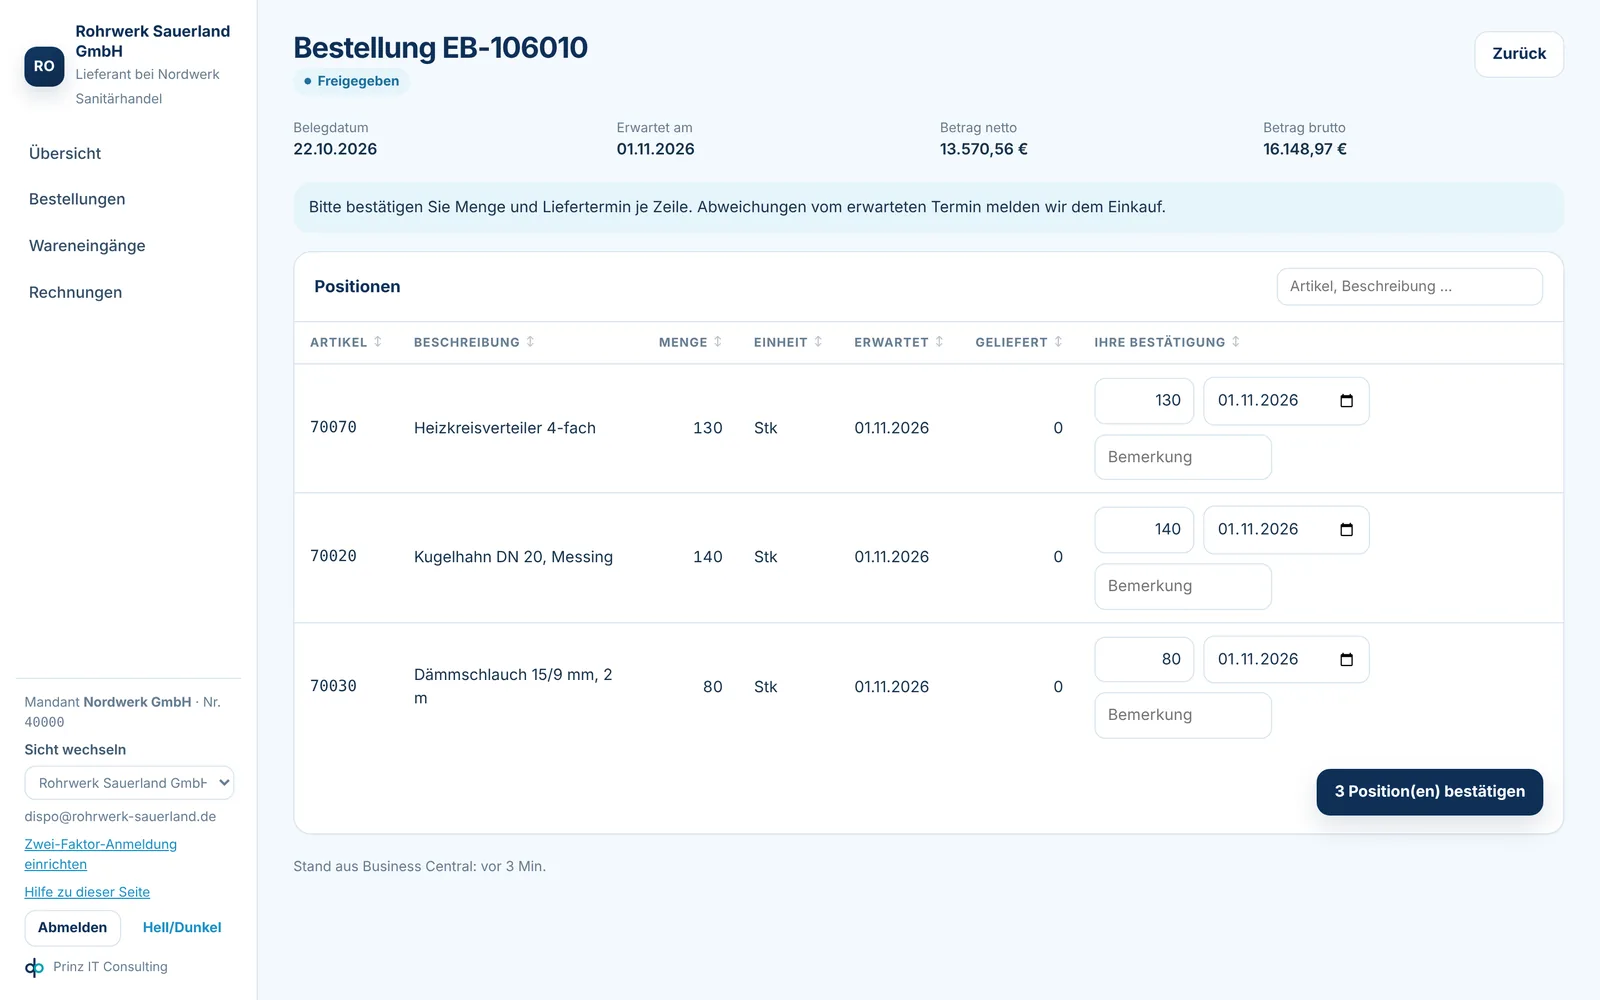Click the Zurück button
The image size is (1600, 1000).
coord(1519,54)
